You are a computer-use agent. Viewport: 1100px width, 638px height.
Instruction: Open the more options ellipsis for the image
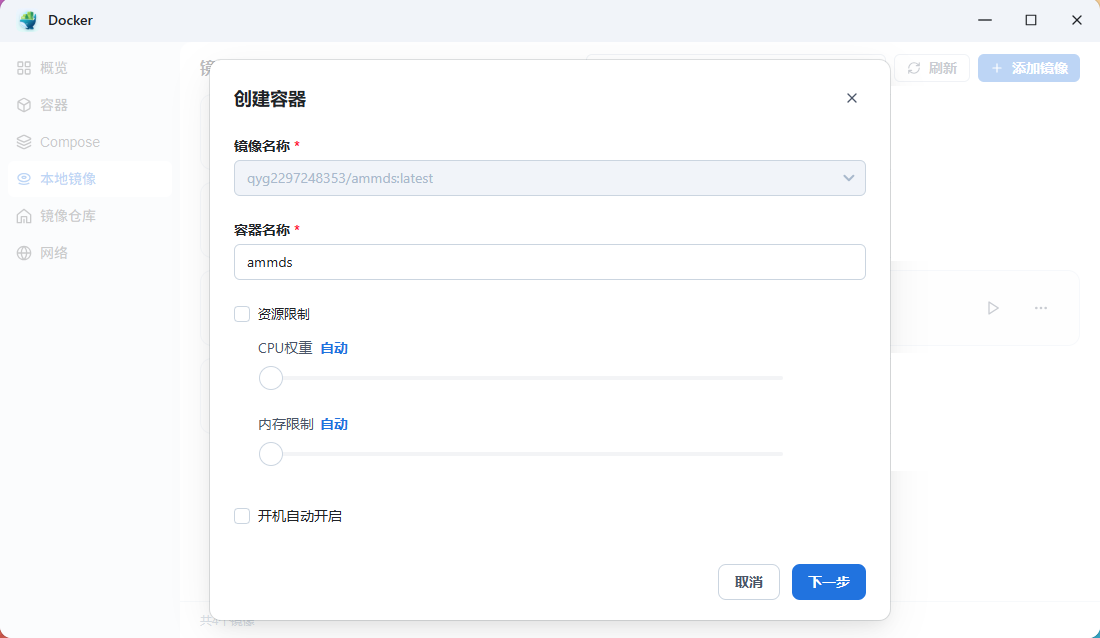(x=1041, y=307)
